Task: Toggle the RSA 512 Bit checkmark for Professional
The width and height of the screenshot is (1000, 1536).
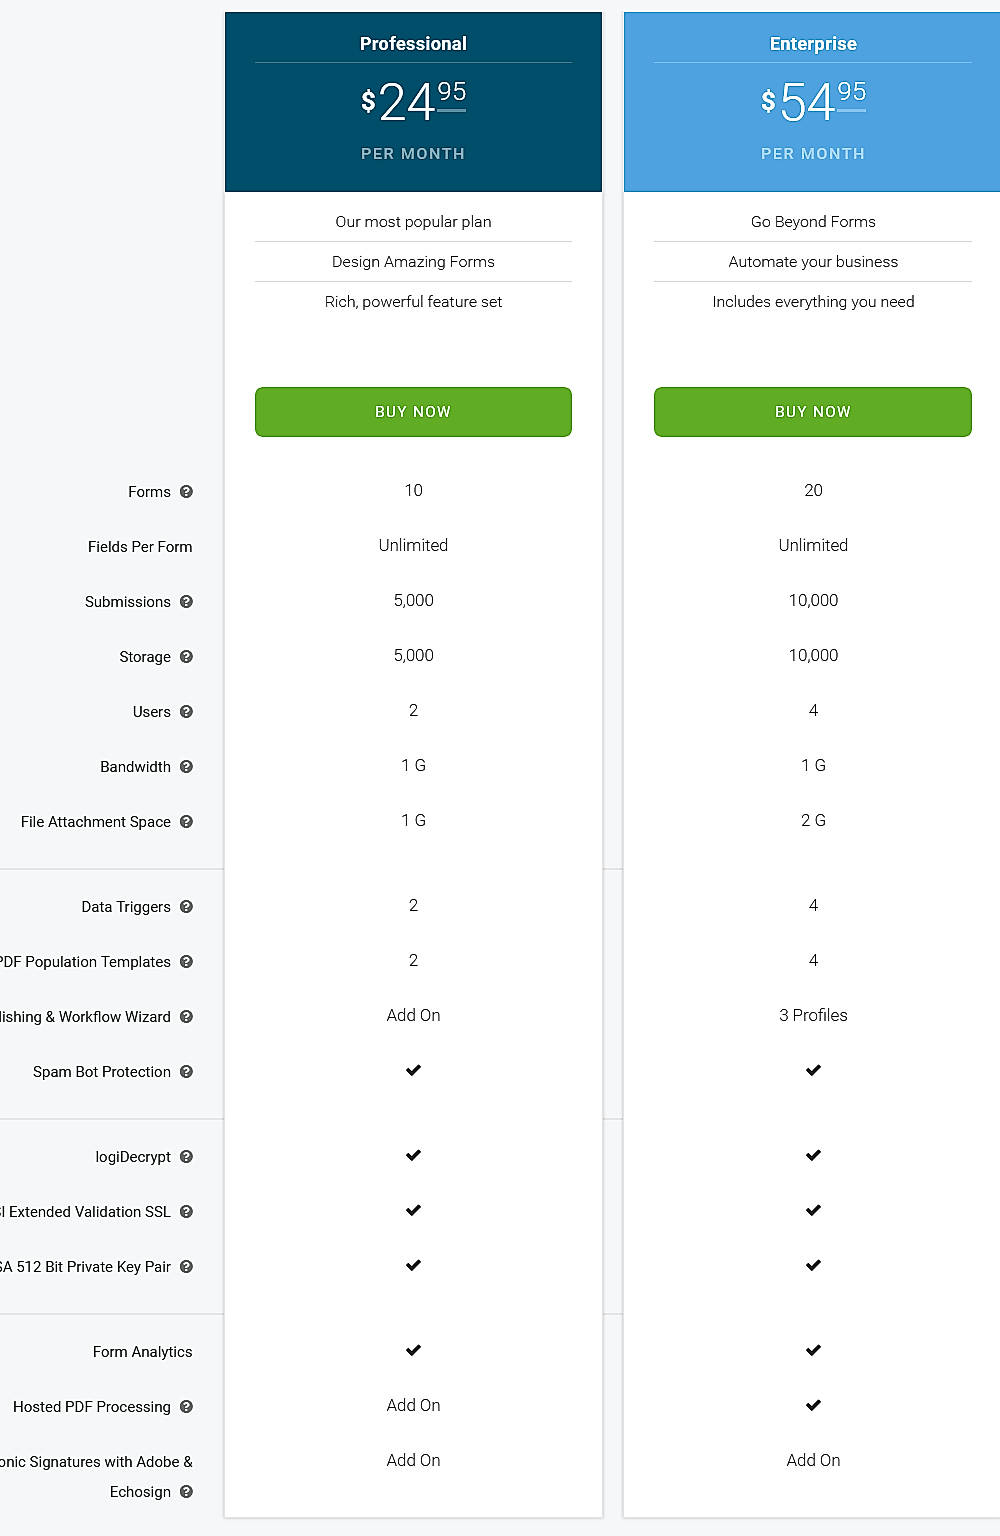Action: click(x=413, y=1265)
